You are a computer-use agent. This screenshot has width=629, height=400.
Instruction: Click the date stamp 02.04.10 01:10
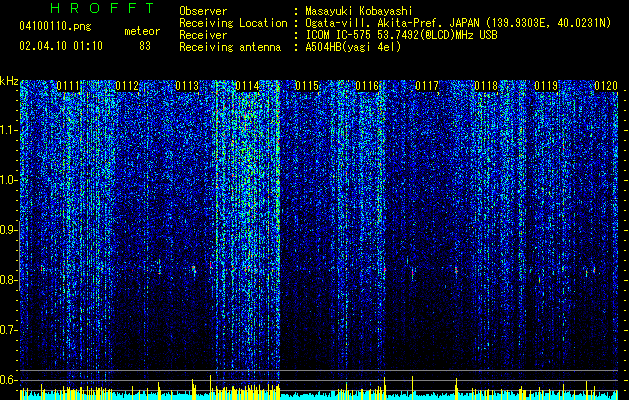61,46
